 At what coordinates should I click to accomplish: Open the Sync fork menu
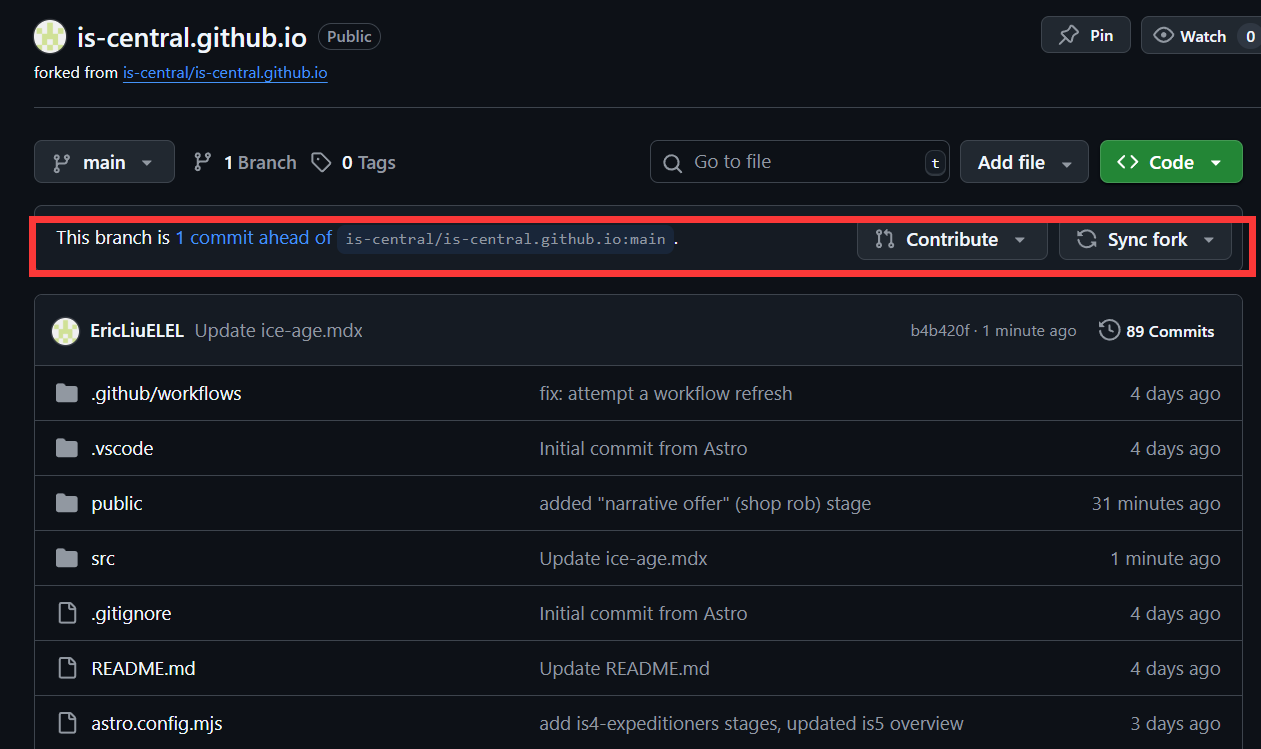click(x=1145, y=239)
